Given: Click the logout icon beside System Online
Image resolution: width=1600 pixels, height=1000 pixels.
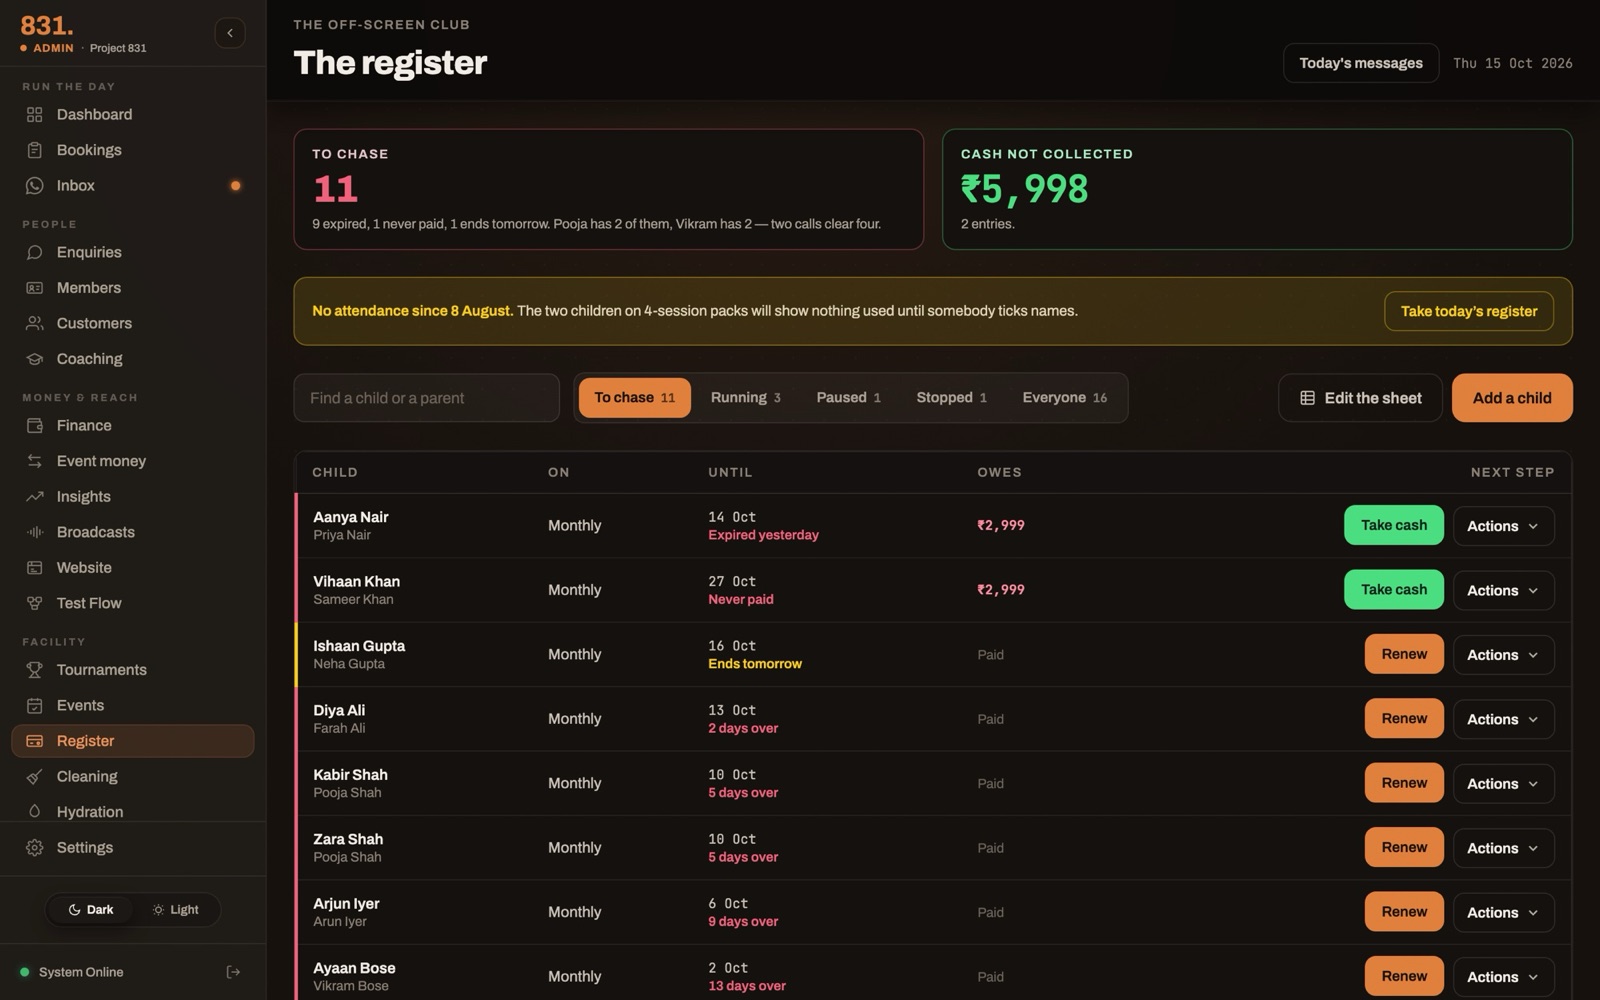Looking at the screenshot, I should pos(233,972).
